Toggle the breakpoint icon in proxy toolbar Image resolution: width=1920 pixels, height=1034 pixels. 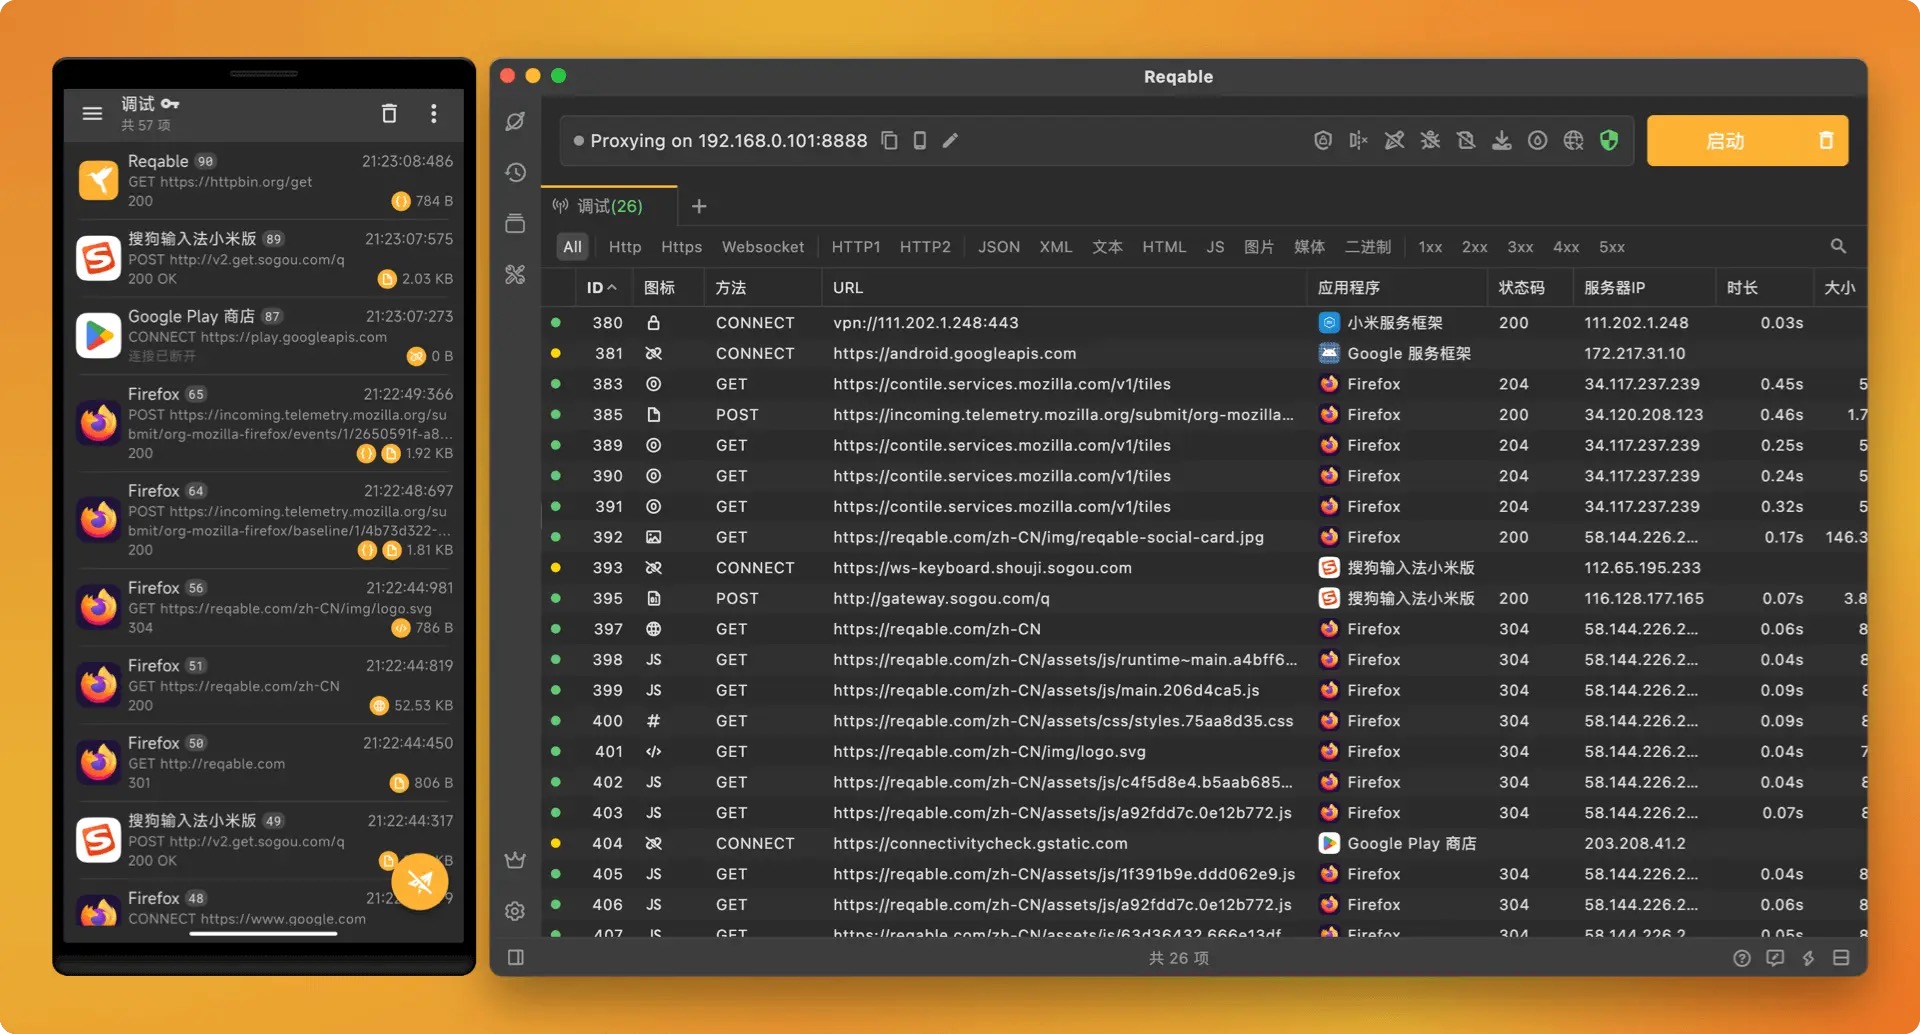click(x=1358, y=141)
